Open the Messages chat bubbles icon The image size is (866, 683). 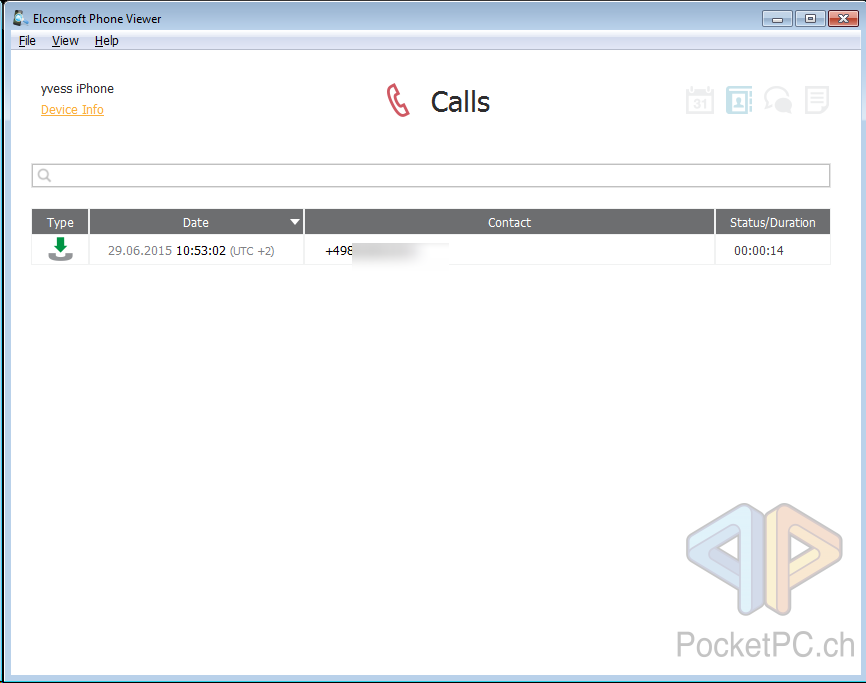778,100
